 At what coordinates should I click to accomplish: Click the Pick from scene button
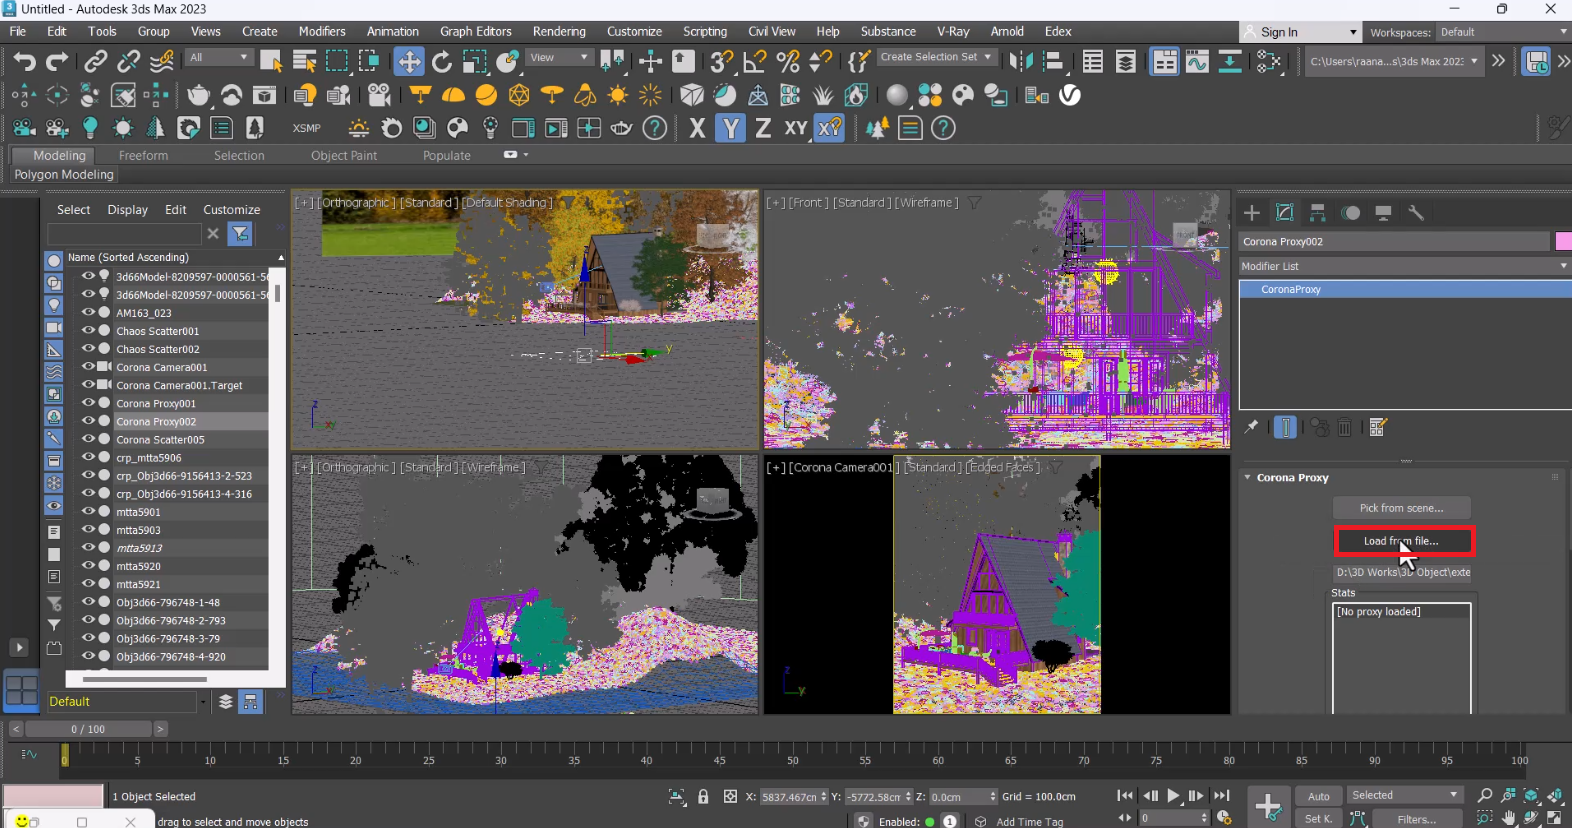(x=1401, y=508)
